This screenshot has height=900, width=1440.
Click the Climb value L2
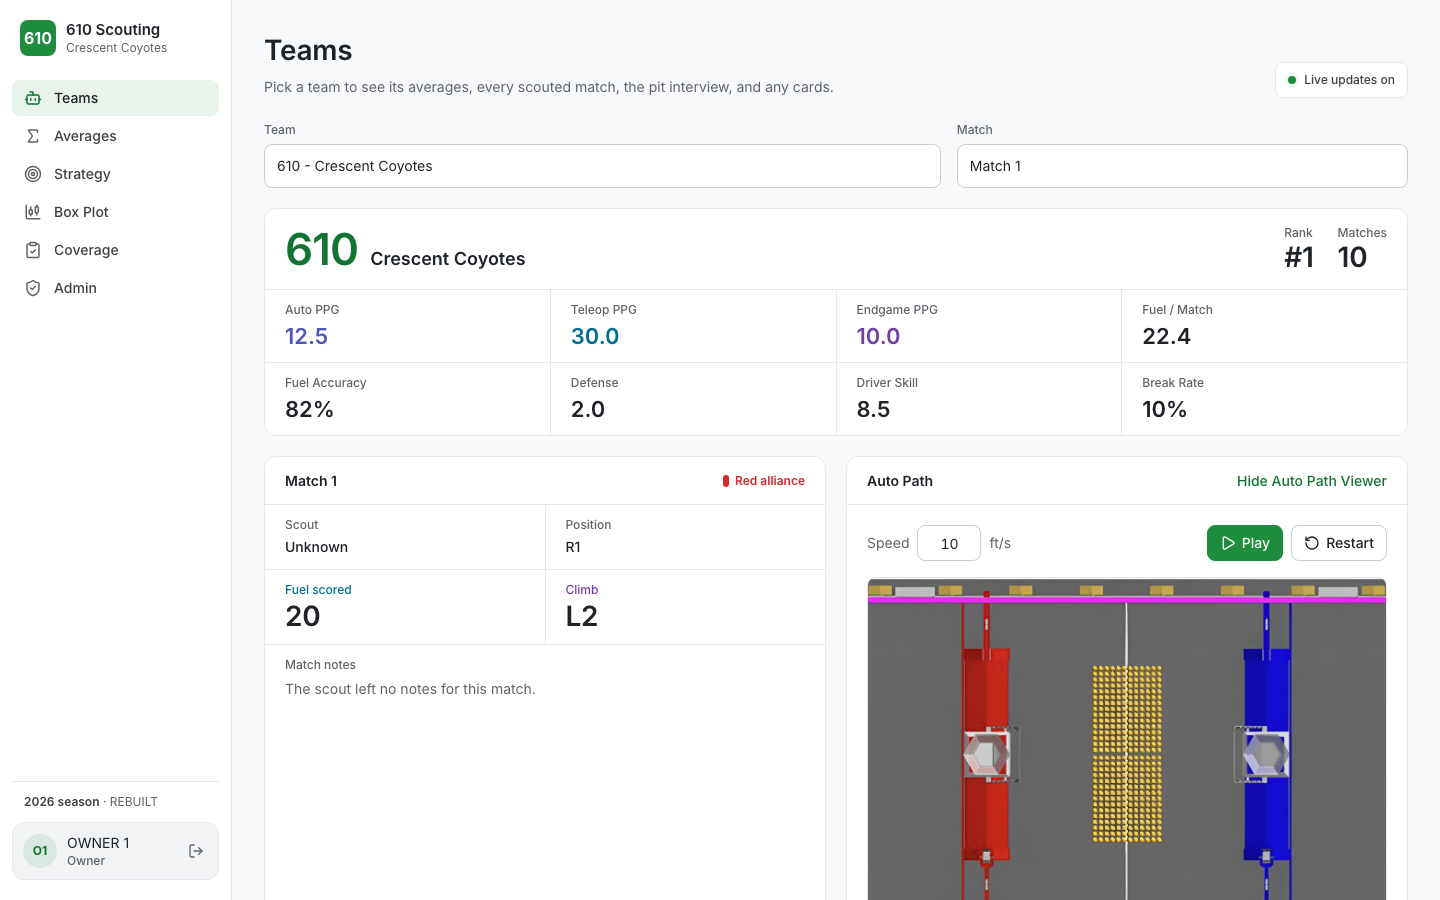[582, 616]
